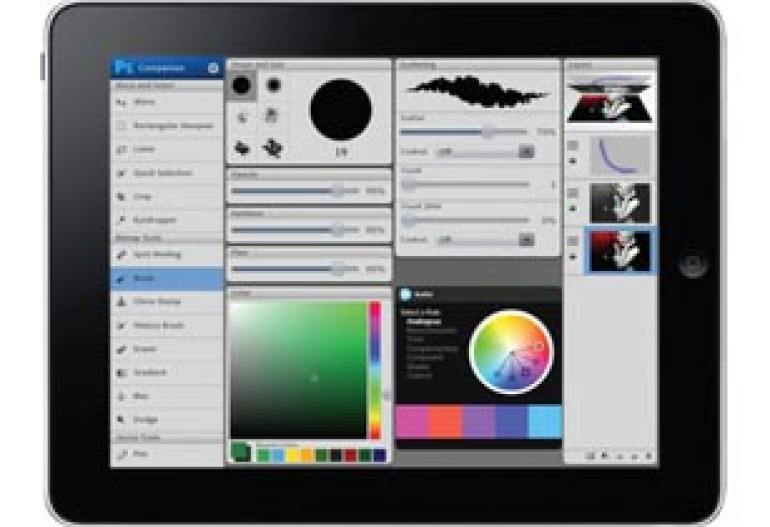Pick the red swatch below color field
Screen dimensions: 770x527
click(351, 456)
